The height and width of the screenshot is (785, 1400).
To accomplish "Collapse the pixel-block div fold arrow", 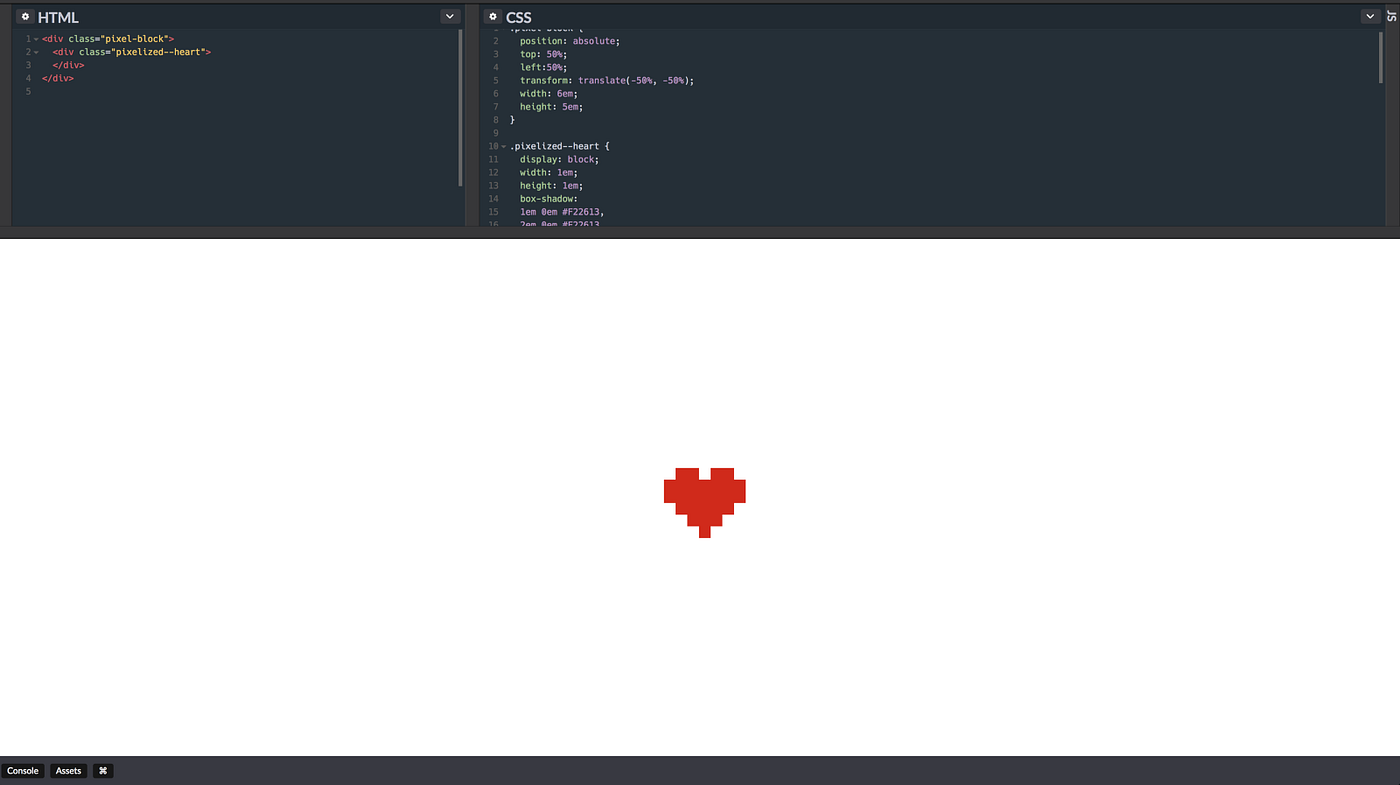I will tap(34, 37).
